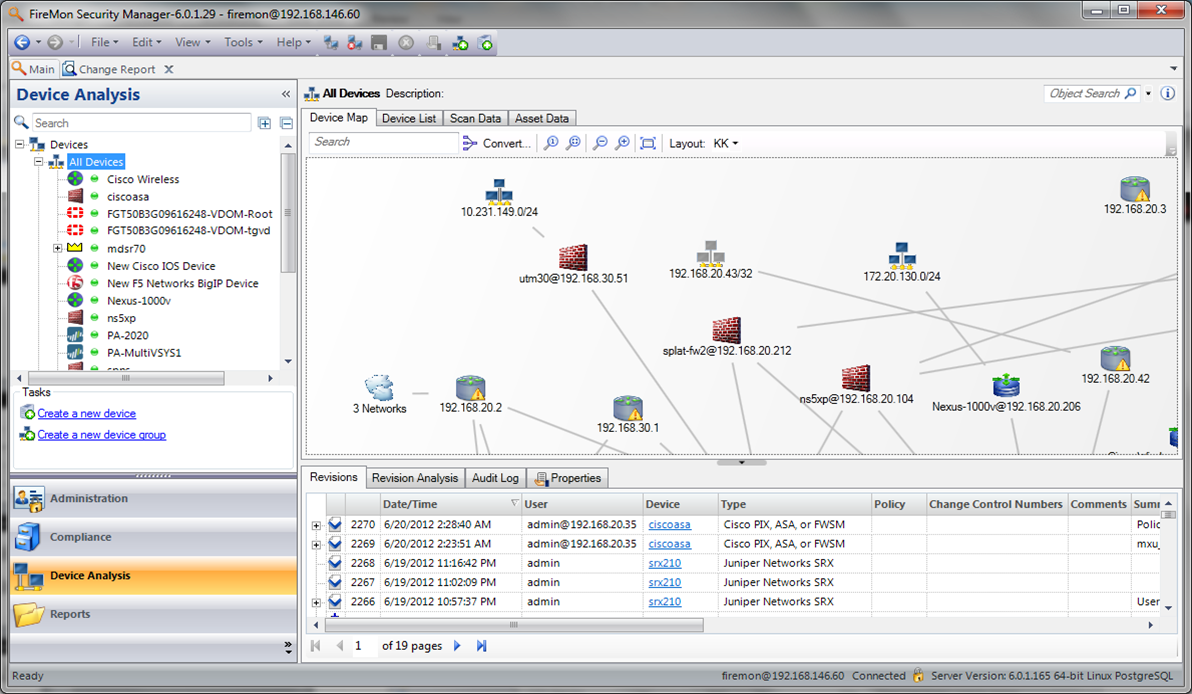Go to next page of revisions
This screenshot has height=694, width=1192.
coord(457,645)
